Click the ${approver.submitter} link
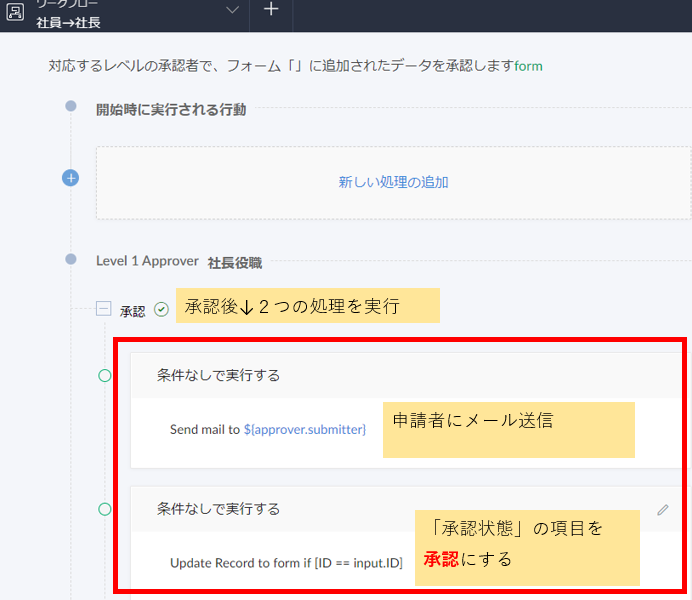This screenshot has width=692, height=600. tap(305, 430)
